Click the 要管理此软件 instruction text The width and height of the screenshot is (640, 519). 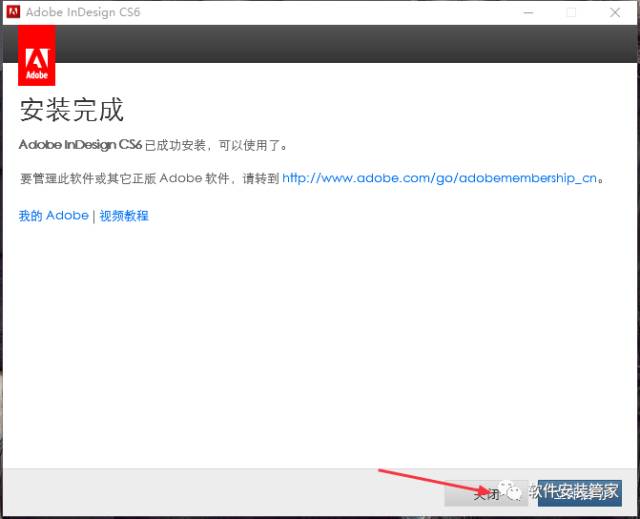tap(150, 178)
